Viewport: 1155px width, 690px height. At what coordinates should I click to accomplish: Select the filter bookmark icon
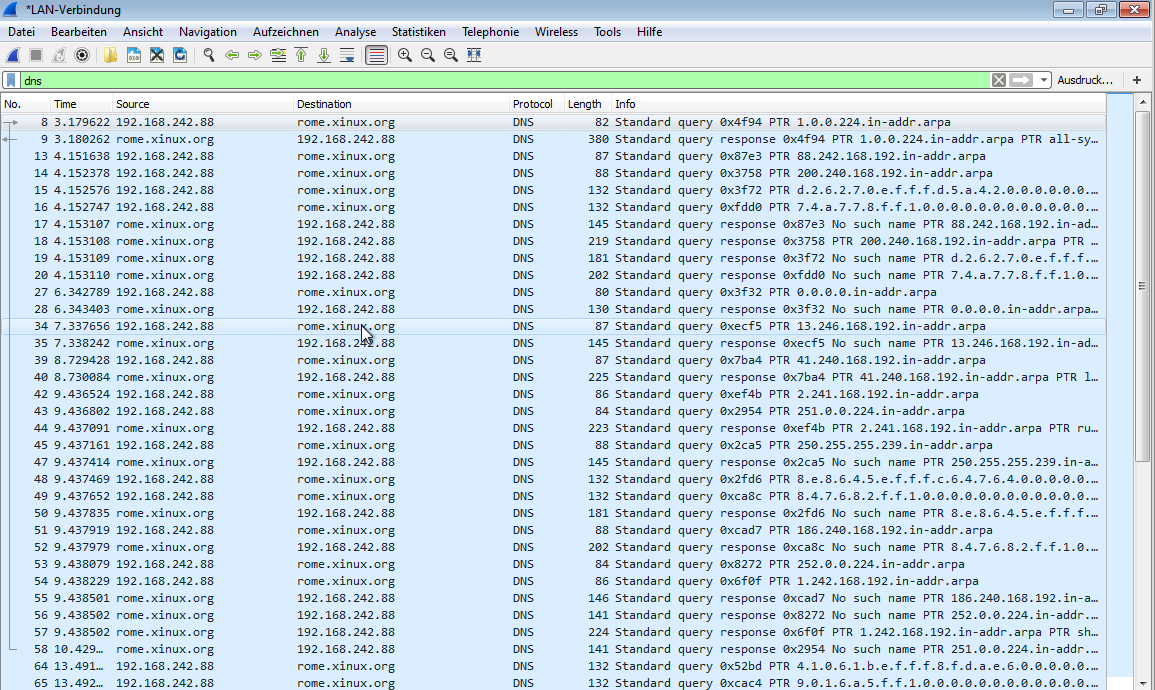(x=10, y=79)
